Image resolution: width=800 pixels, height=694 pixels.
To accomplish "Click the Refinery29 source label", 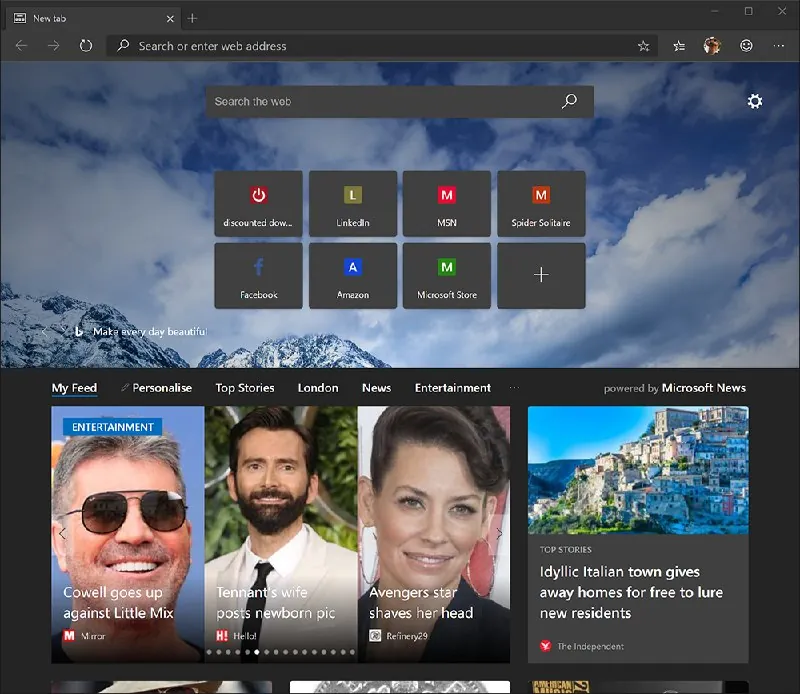I will pos(407,636).
